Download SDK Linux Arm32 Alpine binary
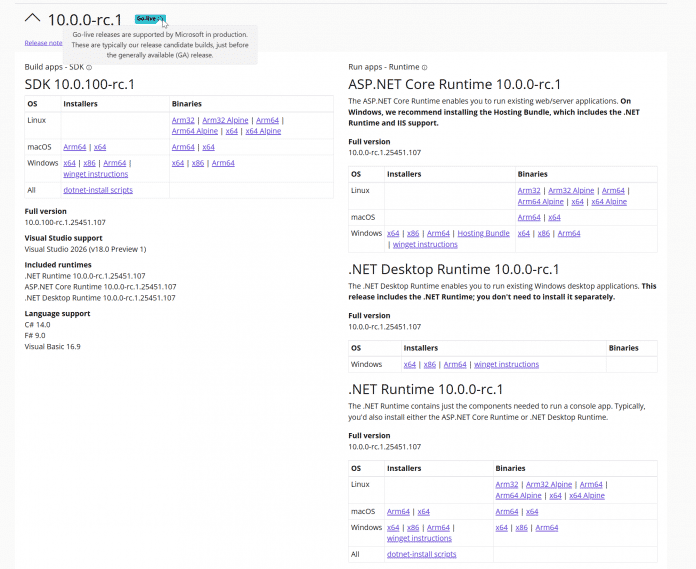696x569 pixels. 225,120
